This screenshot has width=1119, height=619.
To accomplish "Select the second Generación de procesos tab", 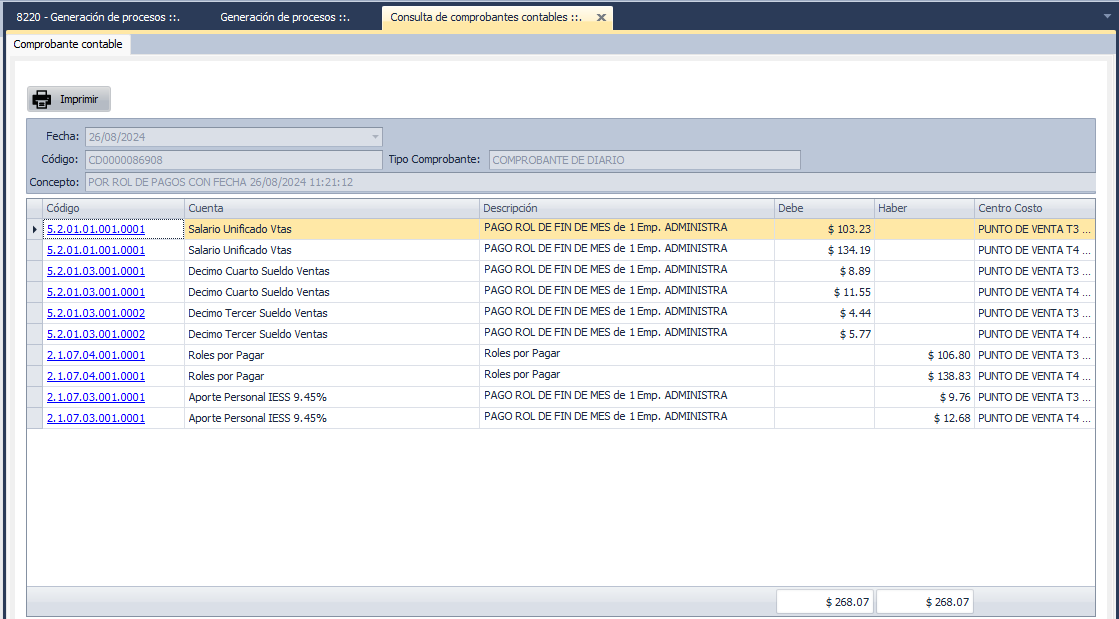I will (284, 18).
